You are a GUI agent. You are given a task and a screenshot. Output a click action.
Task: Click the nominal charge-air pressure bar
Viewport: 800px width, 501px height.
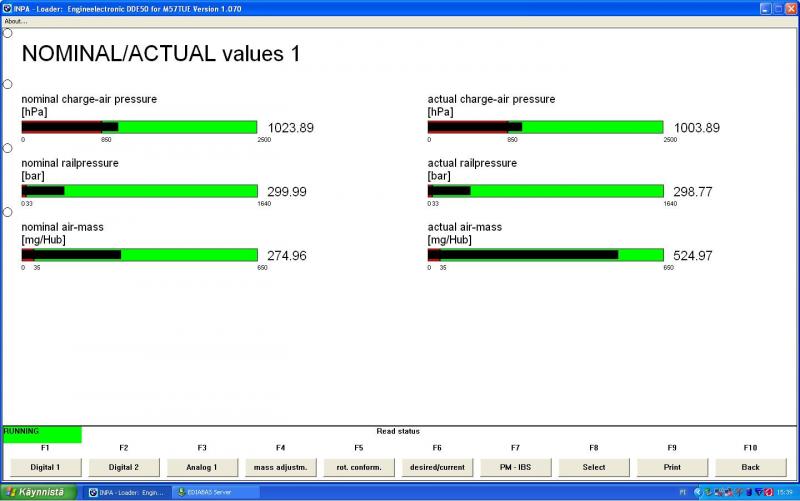140,127
